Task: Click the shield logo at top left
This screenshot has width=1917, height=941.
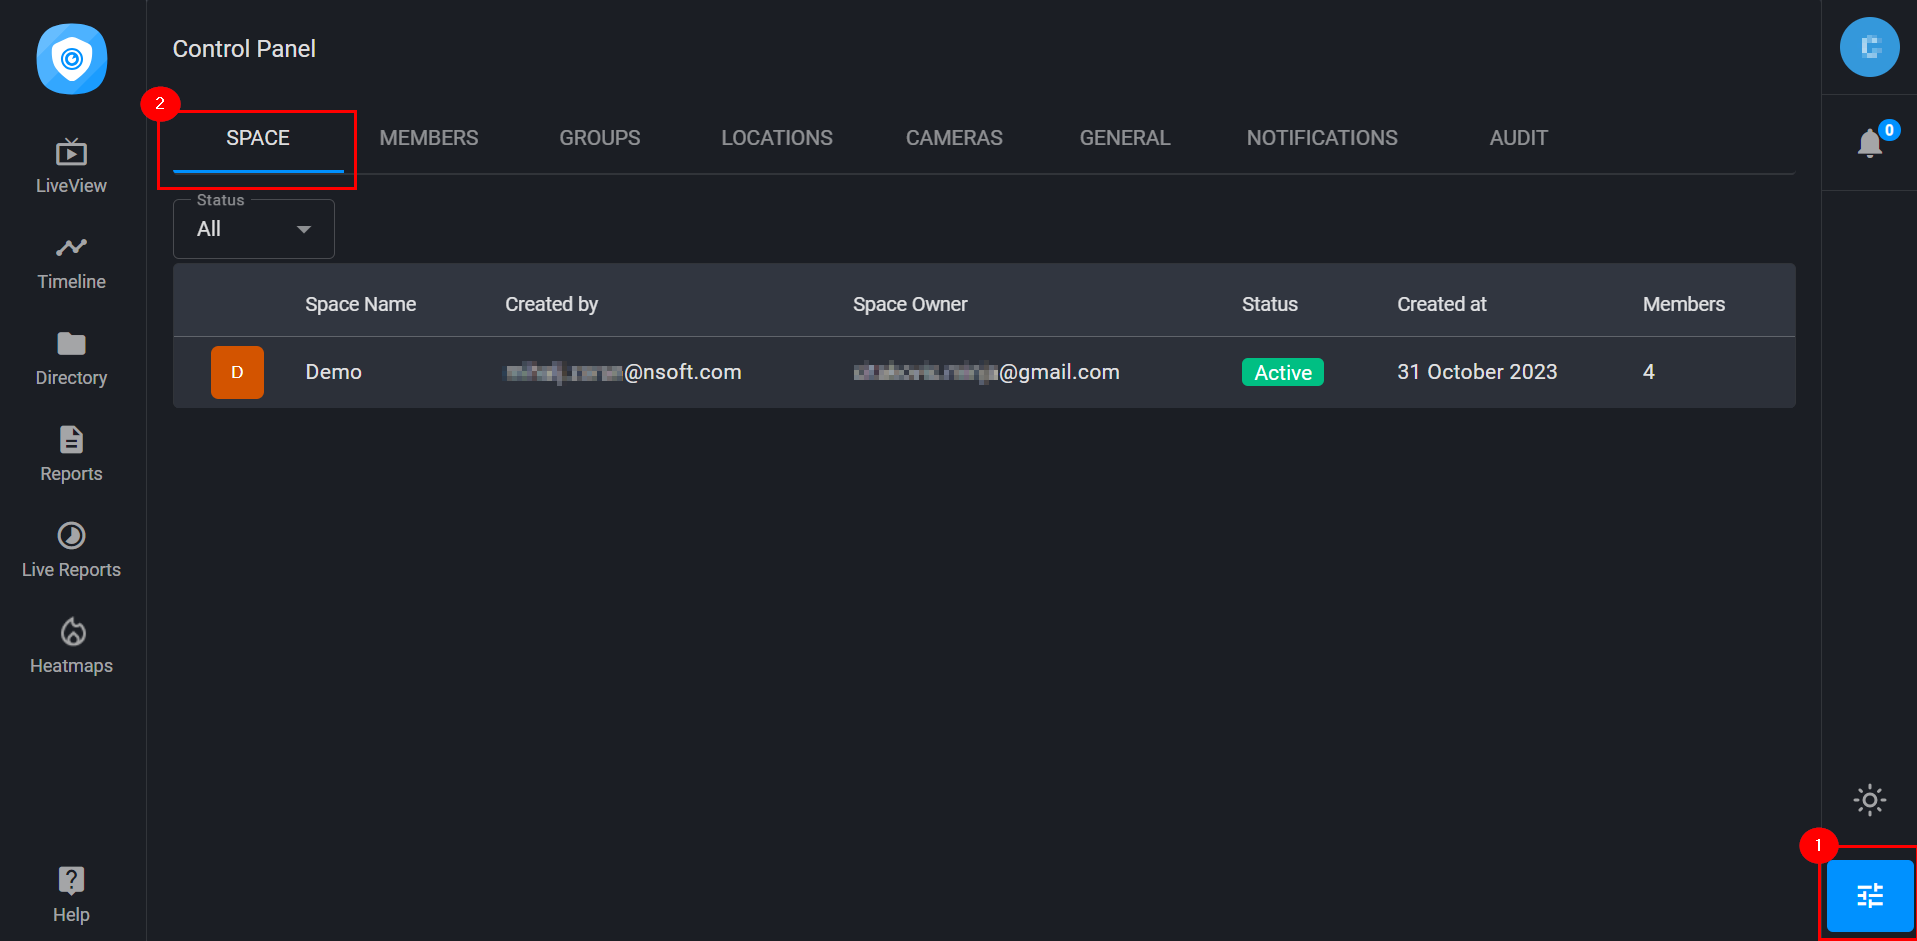Action: point(72,59)
